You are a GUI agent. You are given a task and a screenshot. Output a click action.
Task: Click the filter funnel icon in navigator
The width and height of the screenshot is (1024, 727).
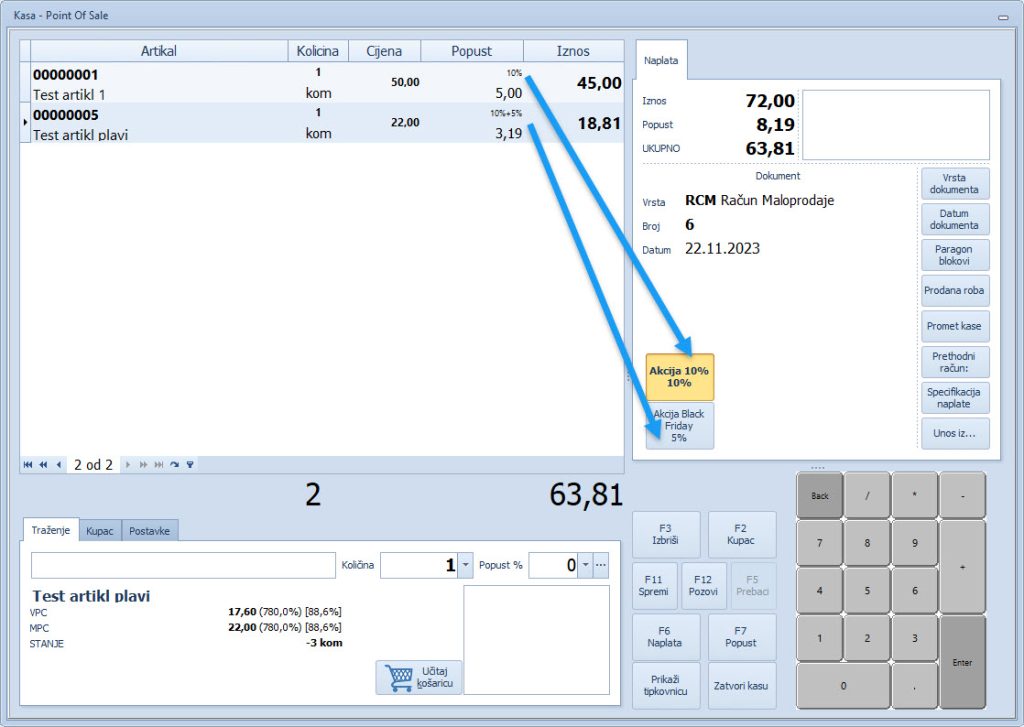click(190, 464)
